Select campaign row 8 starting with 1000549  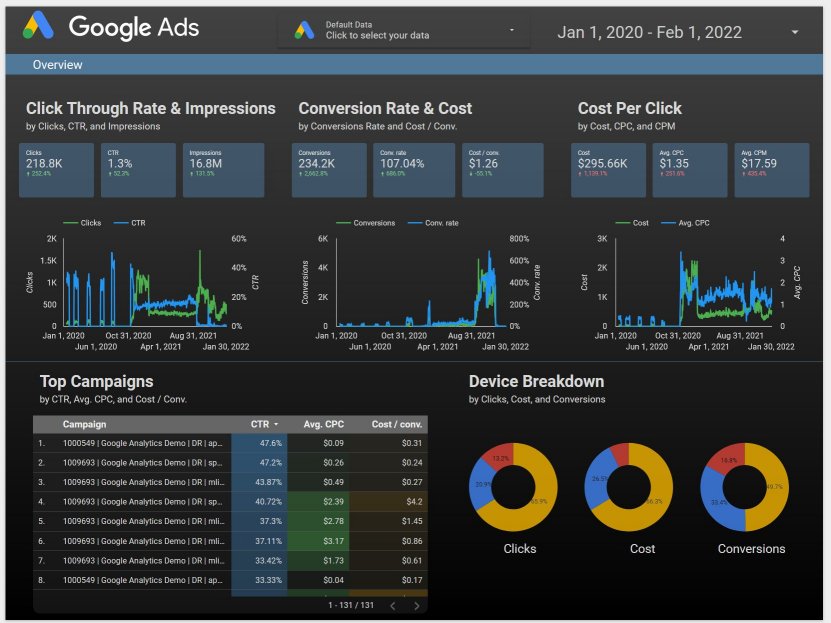click(230, 580)
